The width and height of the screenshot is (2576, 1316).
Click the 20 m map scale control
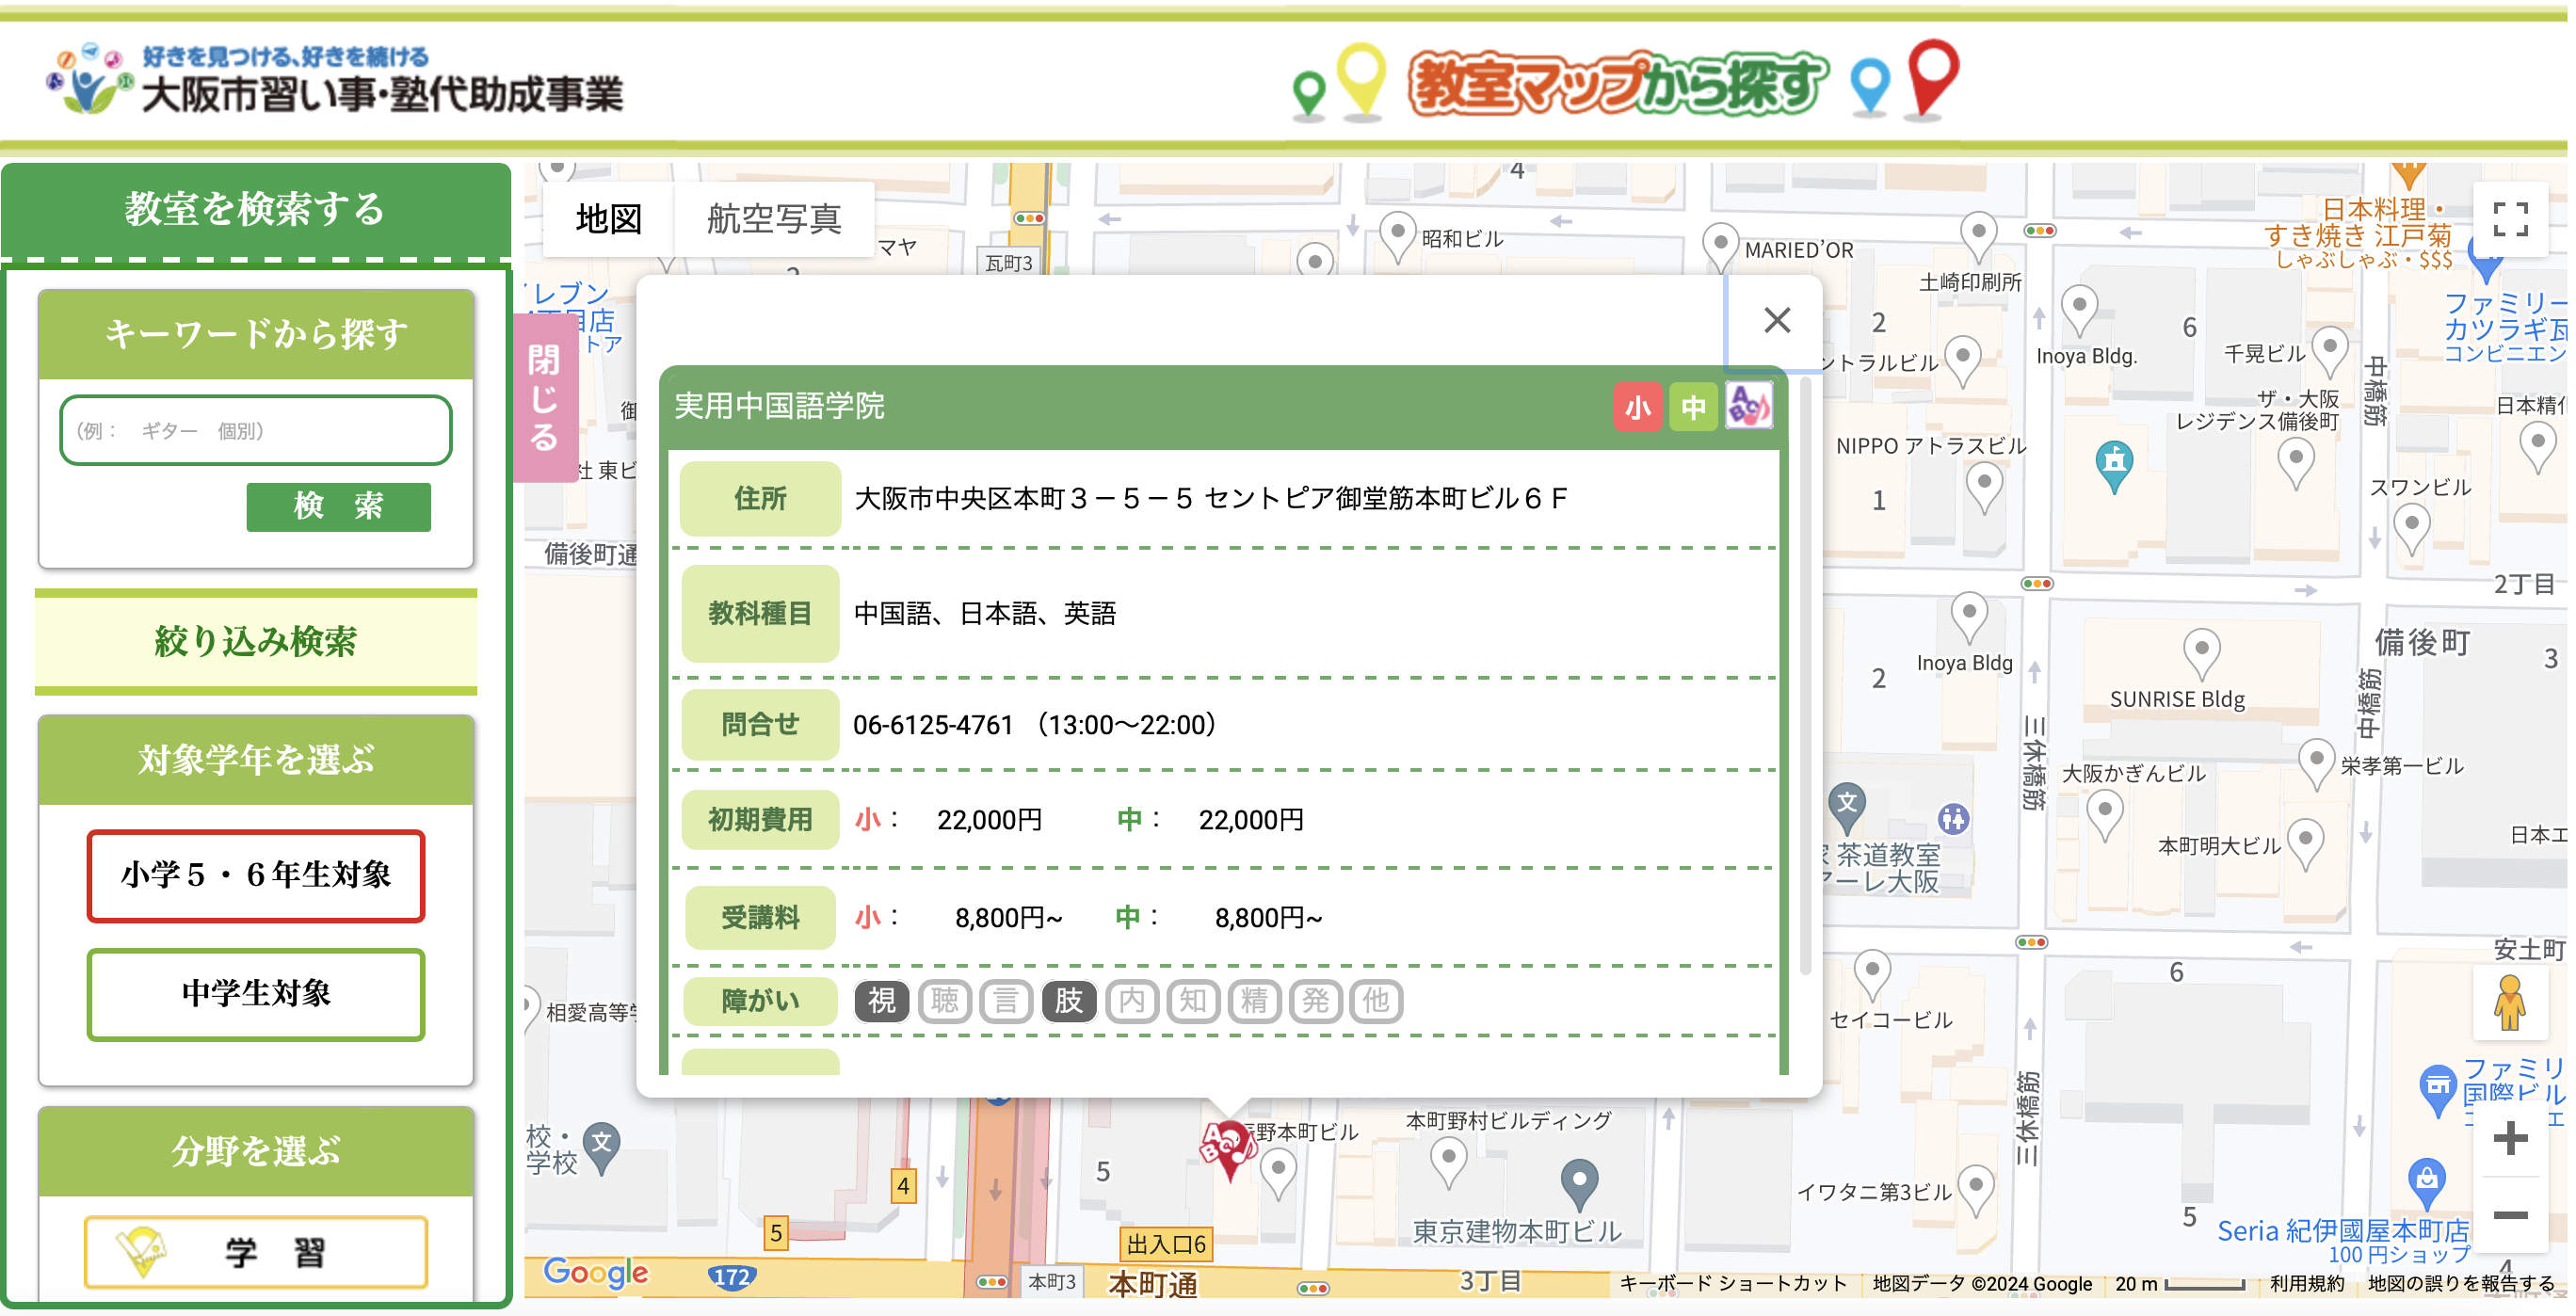[x=2179, y=1283]
